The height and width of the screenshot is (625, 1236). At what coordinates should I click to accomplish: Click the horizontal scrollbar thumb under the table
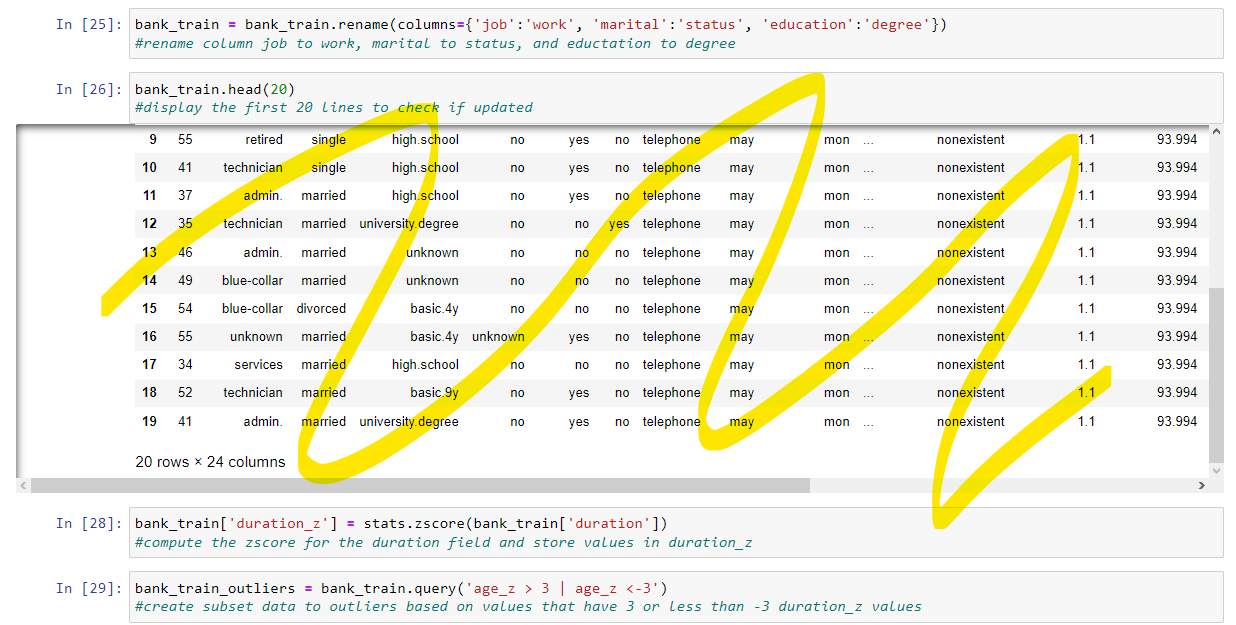[x=420, y=486]
